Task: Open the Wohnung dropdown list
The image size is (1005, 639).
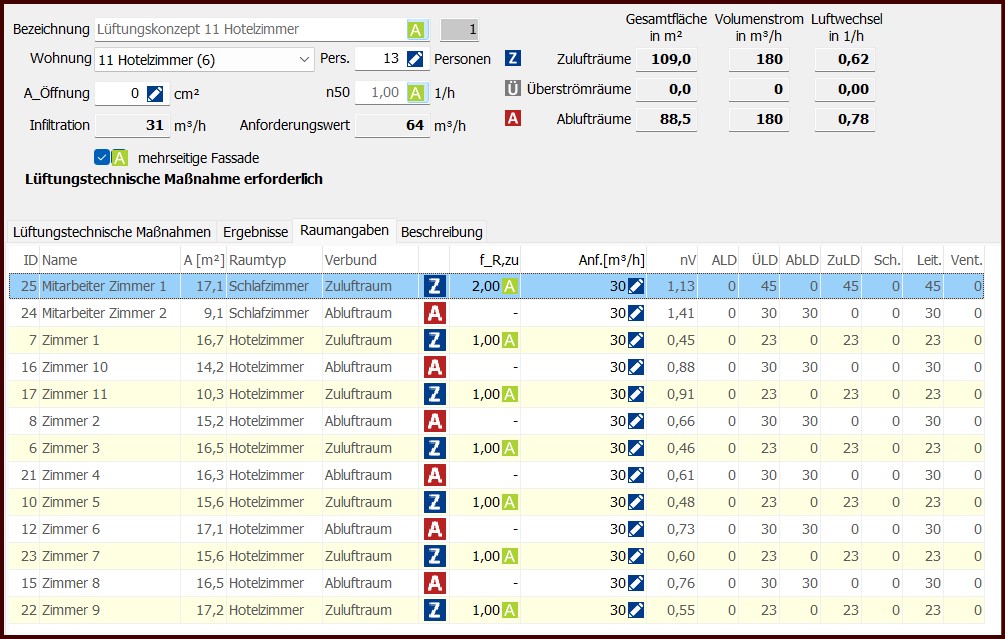Action: (305, 60)
